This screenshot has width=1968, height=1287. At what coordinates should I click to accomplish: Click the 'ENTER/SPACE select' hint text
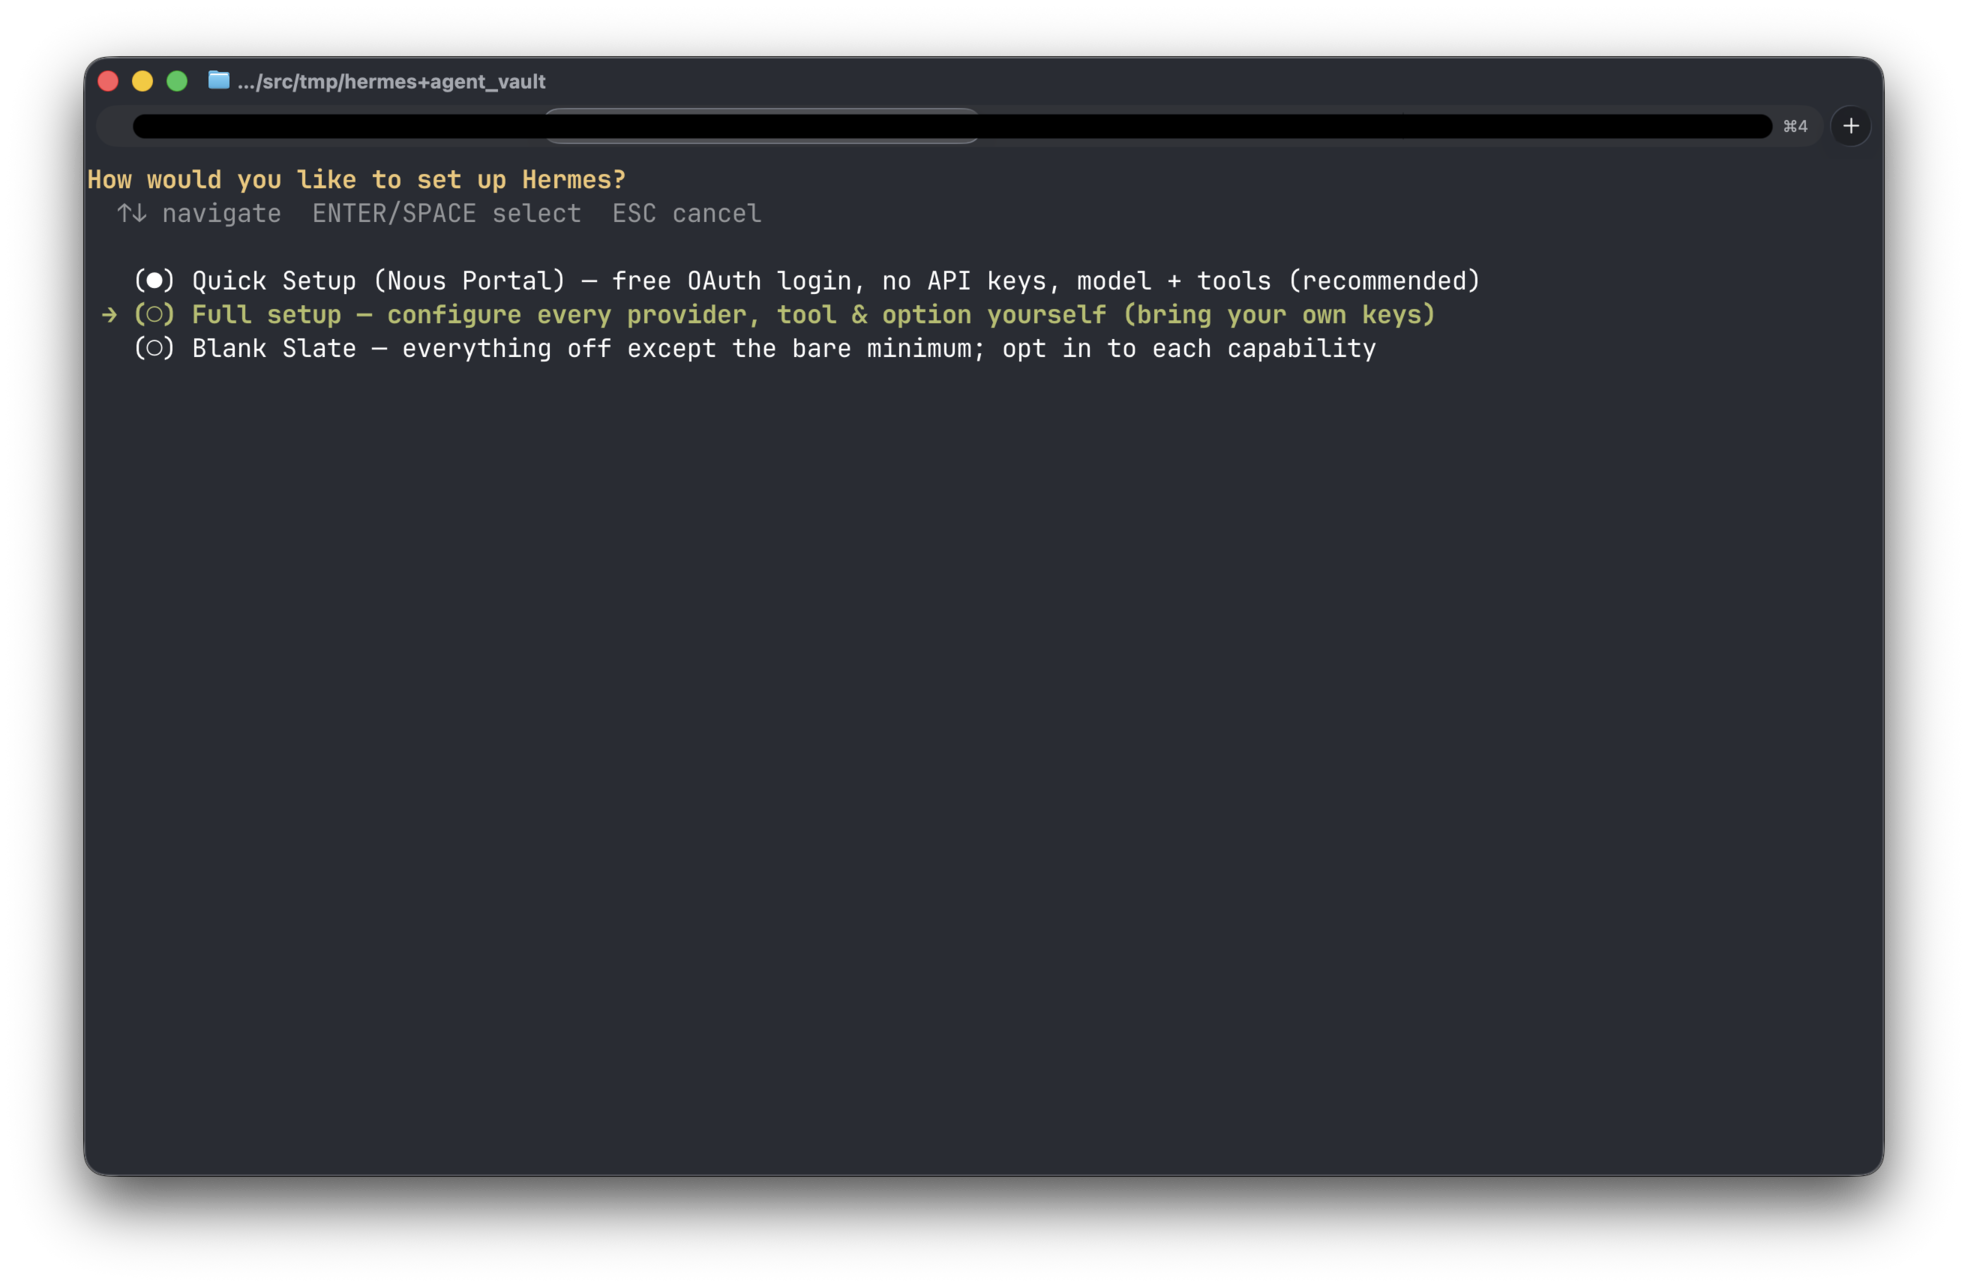(x=446, y=214)
